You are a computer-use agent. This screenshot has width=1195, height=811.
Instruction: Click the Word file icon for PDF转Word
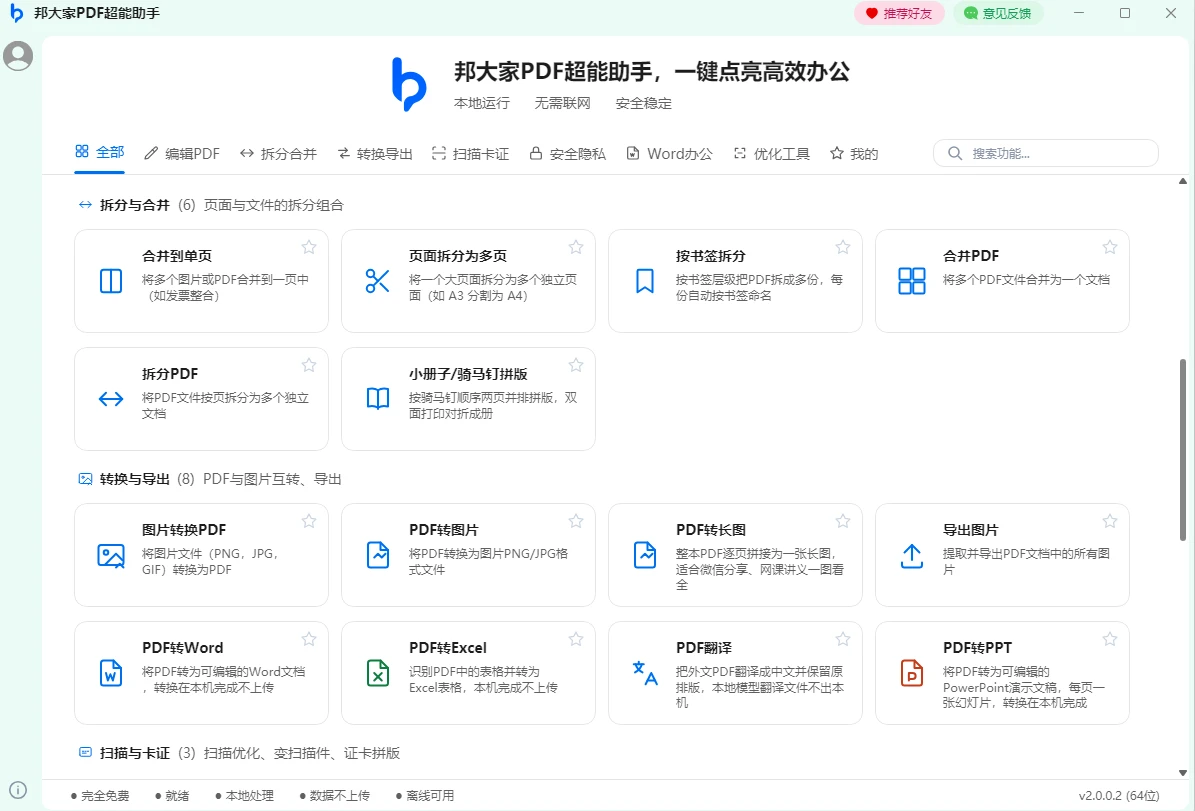(x=111, y=673)
